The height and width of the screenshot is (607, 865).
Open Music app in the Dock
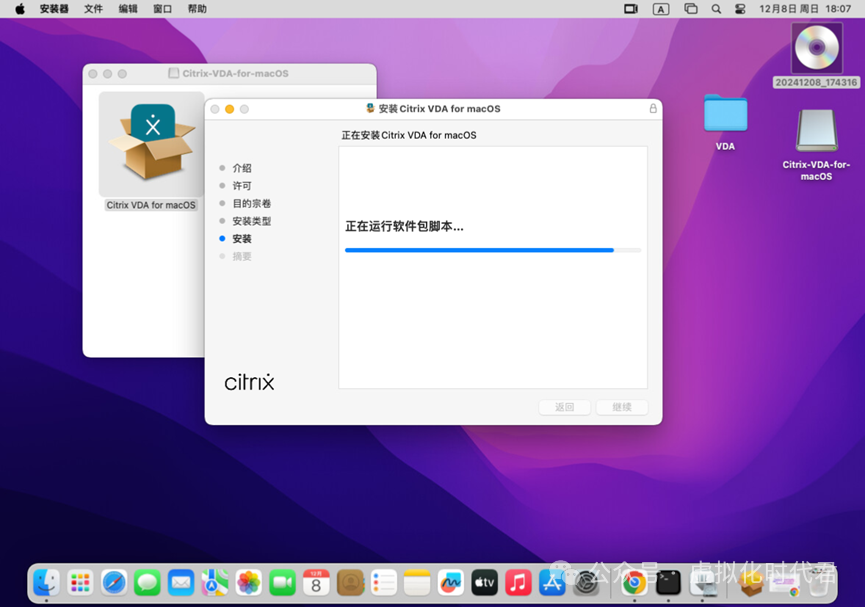[518, 583]
